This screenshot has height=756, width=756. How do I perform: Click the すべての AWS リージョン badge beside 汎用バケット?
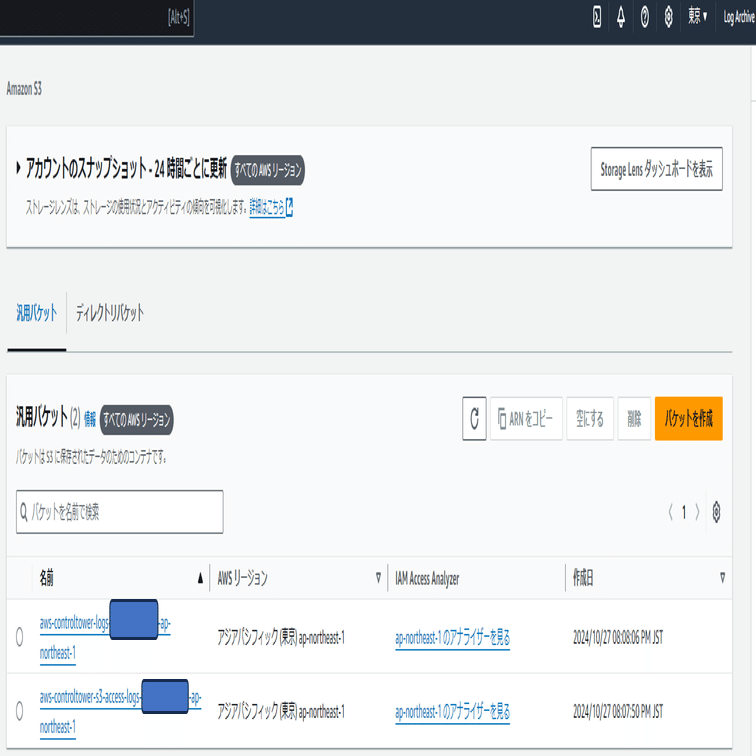coord(137,419)
